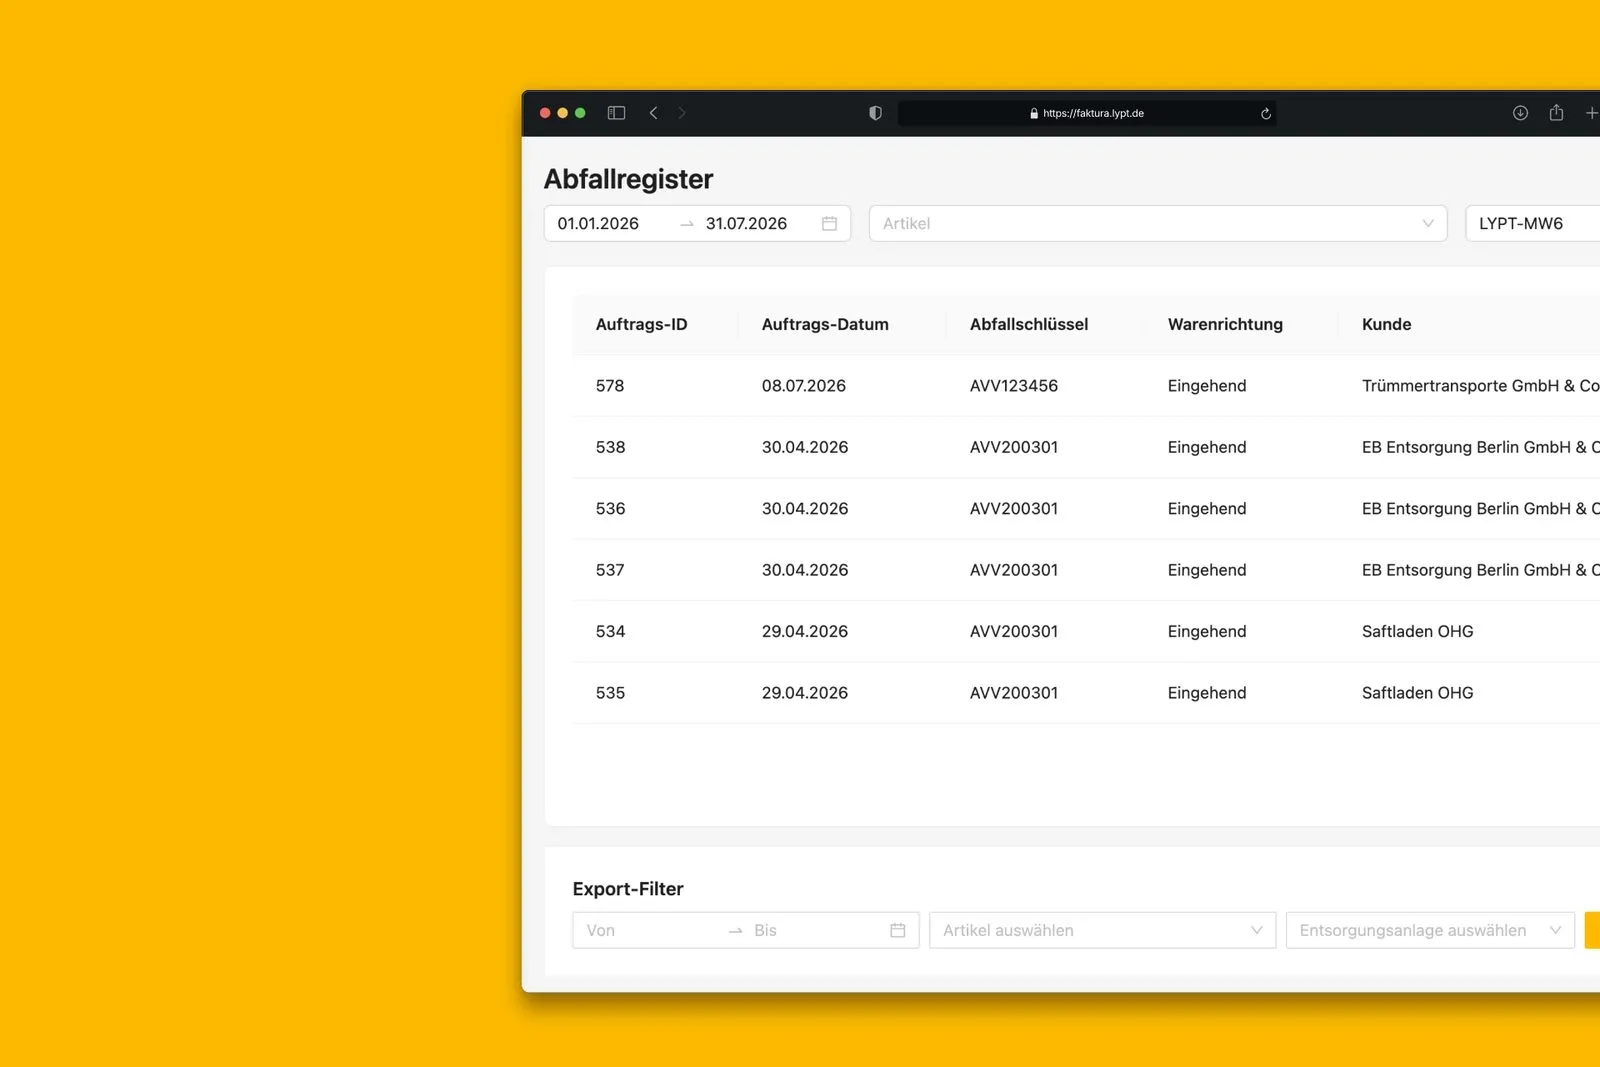The width and height of the screenshot is (1600, 1067).
Task: Select order ID 537
Action: pyautogui.click(x=610, y=570)
